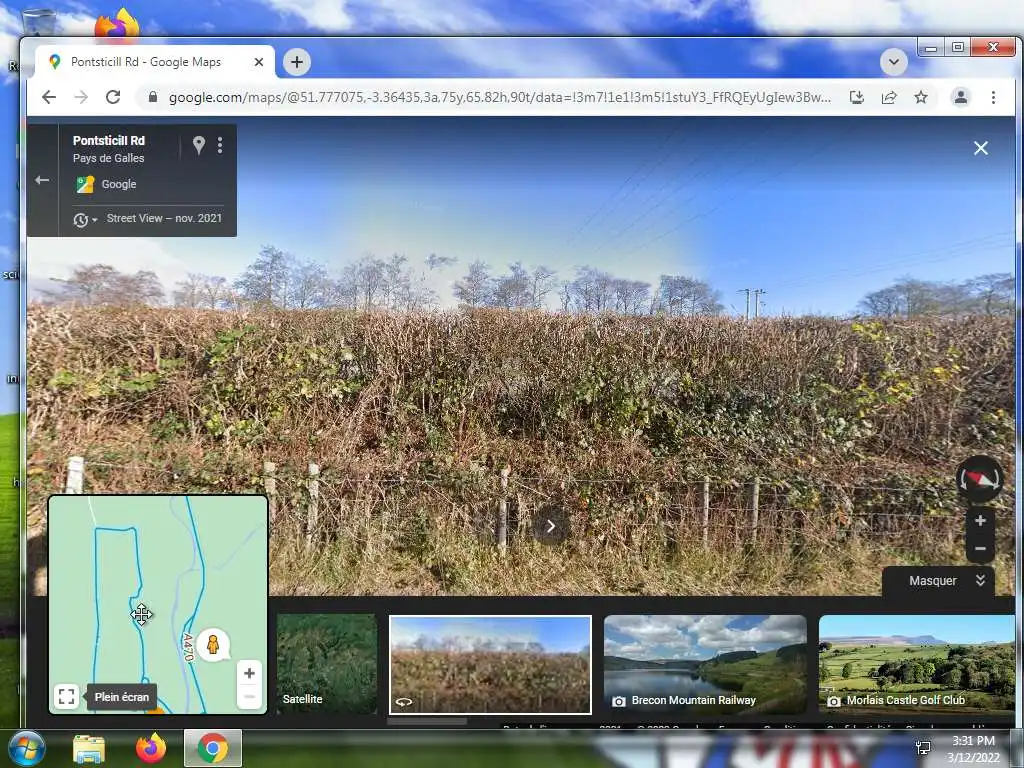Click the browser forward arrow
The image size is (1024, 768).
tap(81, 97)
